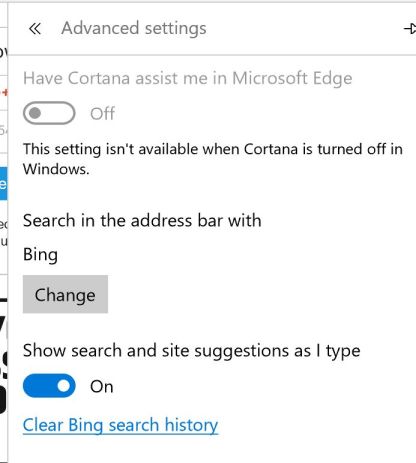
Task: Toggle Have Cortana assist me switch
Action: 49,113
